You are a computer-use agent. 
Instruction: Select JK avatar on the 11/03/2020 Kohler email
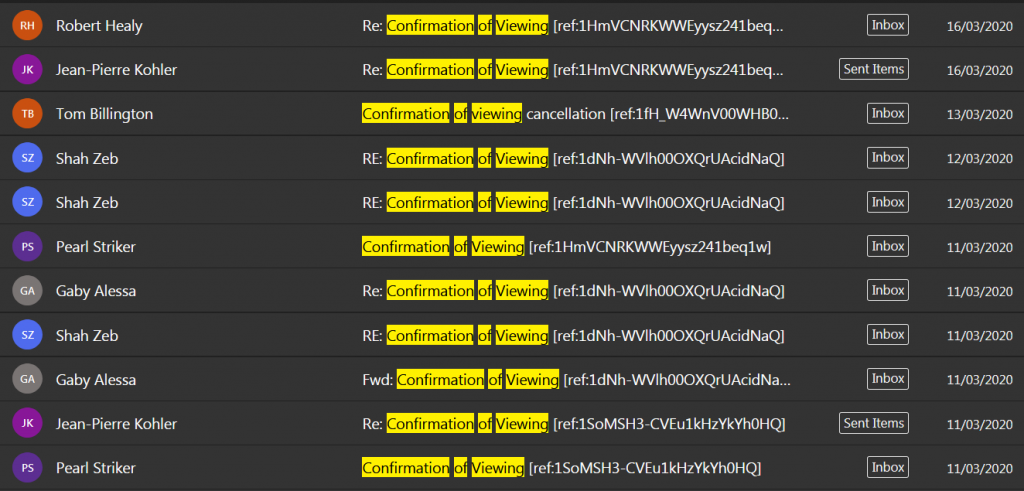(27, 424)
